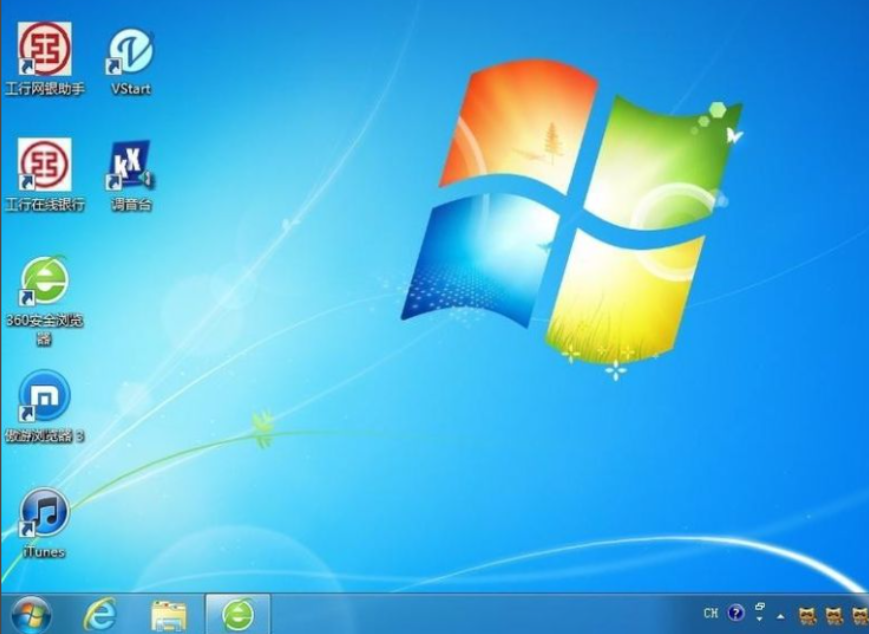Open the language bar help button
This screenshot has height=634, width=869.
click(x=736, y=613)
